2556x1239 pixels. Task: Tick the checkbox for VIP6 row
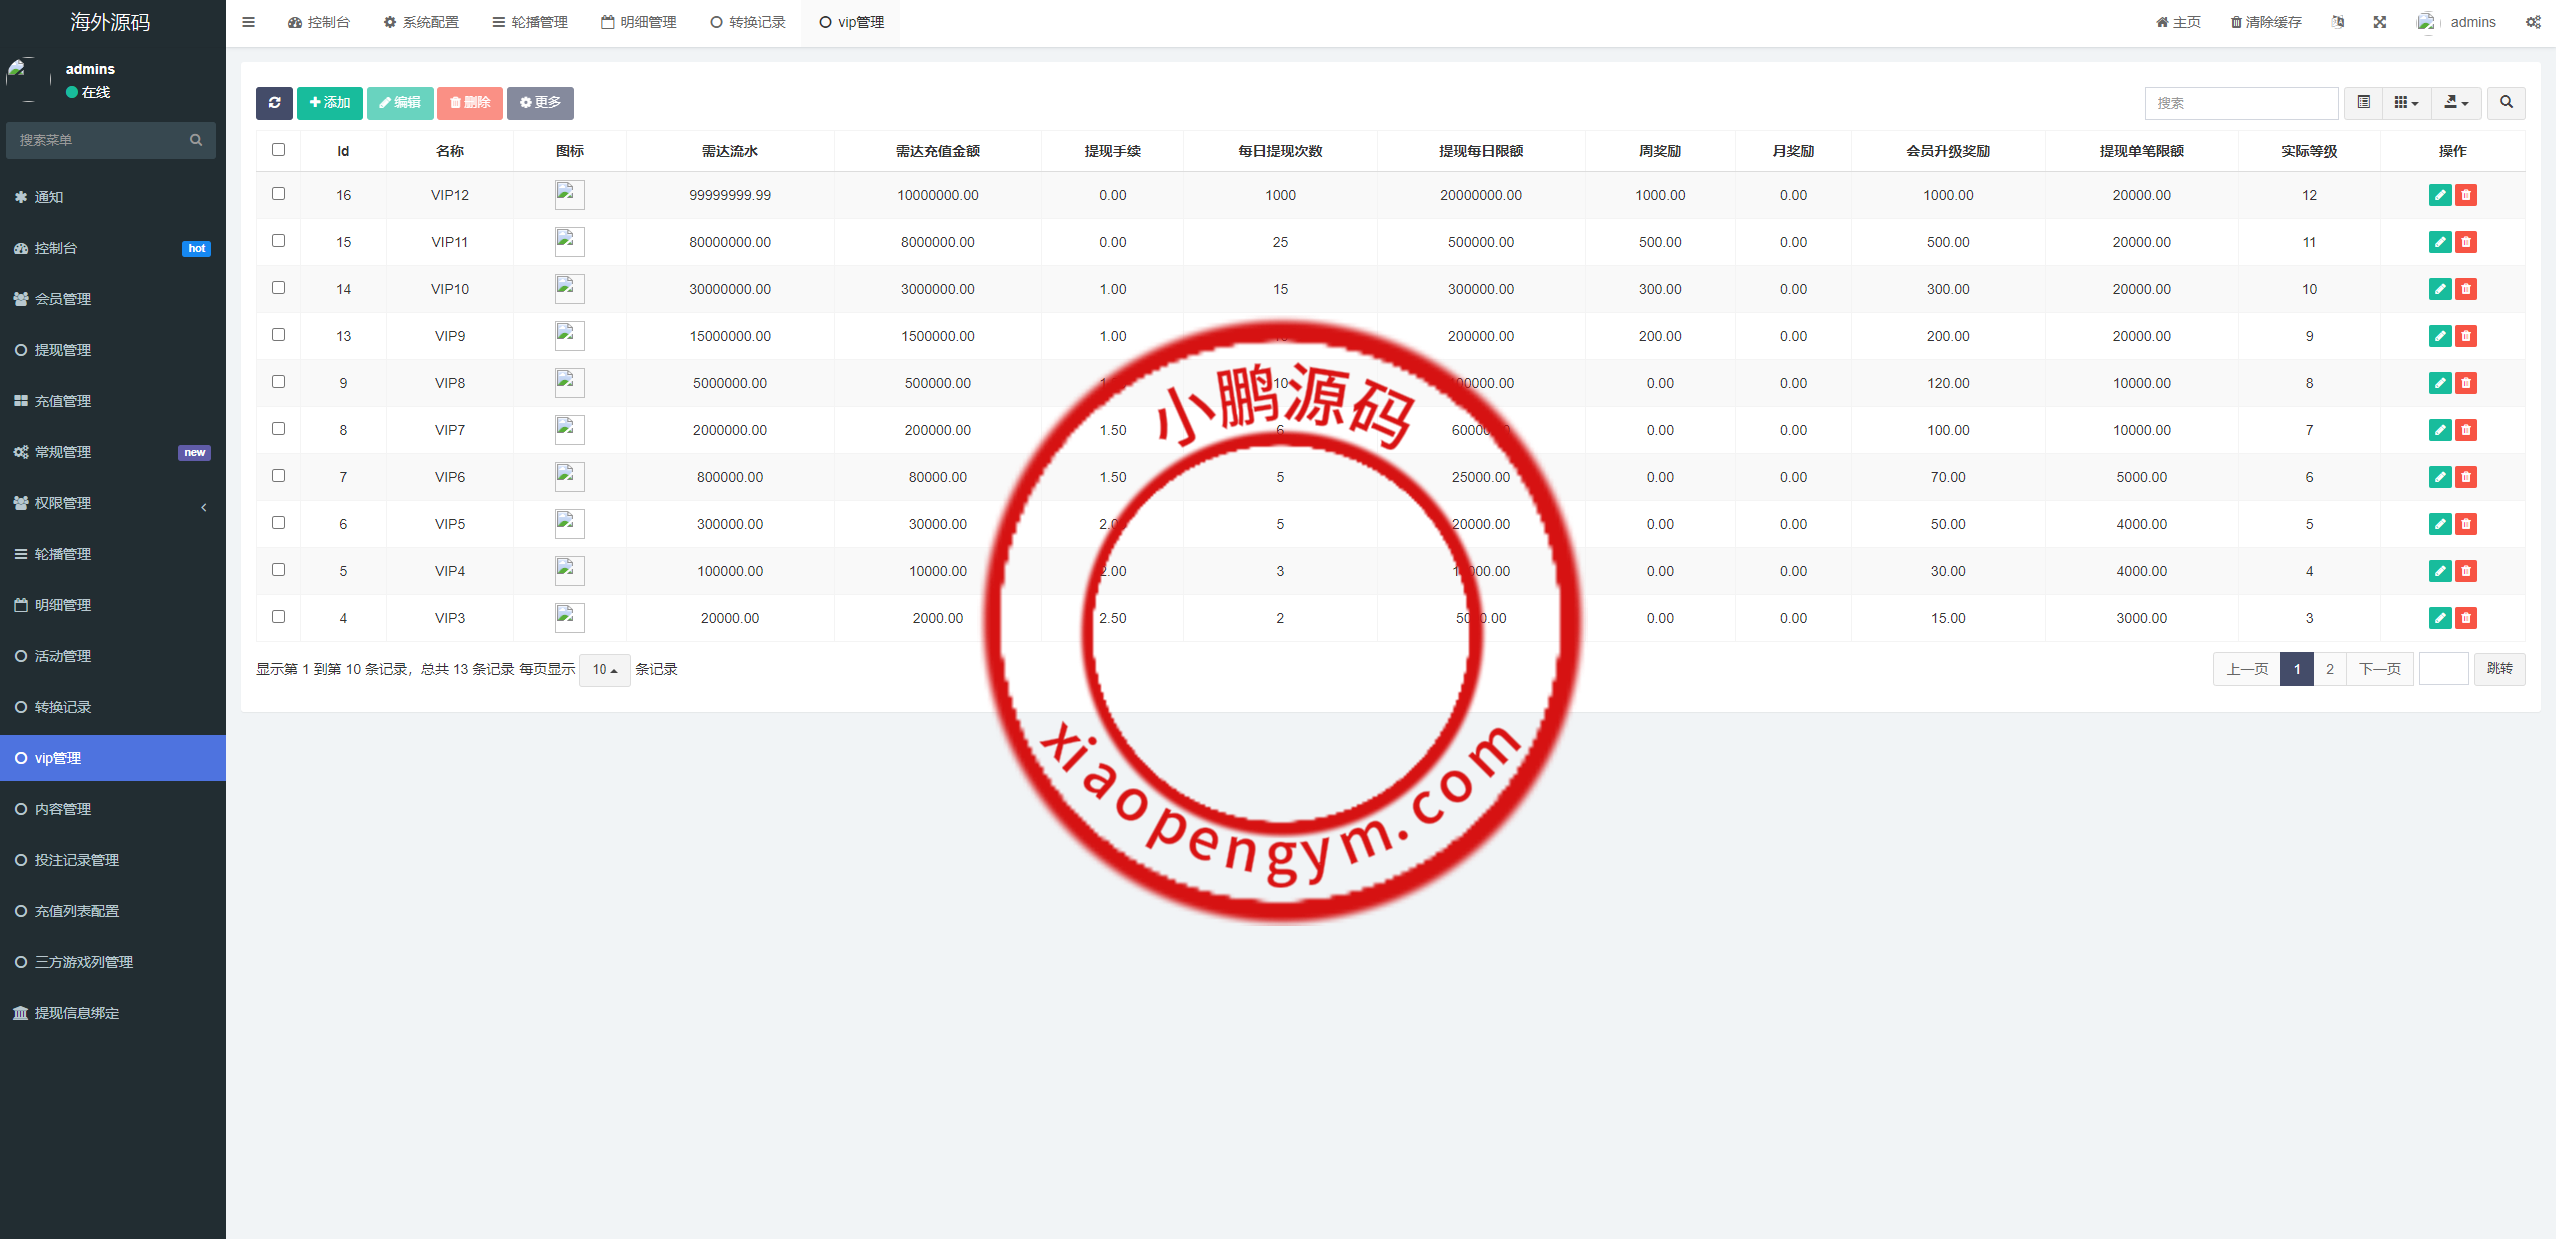279,476
